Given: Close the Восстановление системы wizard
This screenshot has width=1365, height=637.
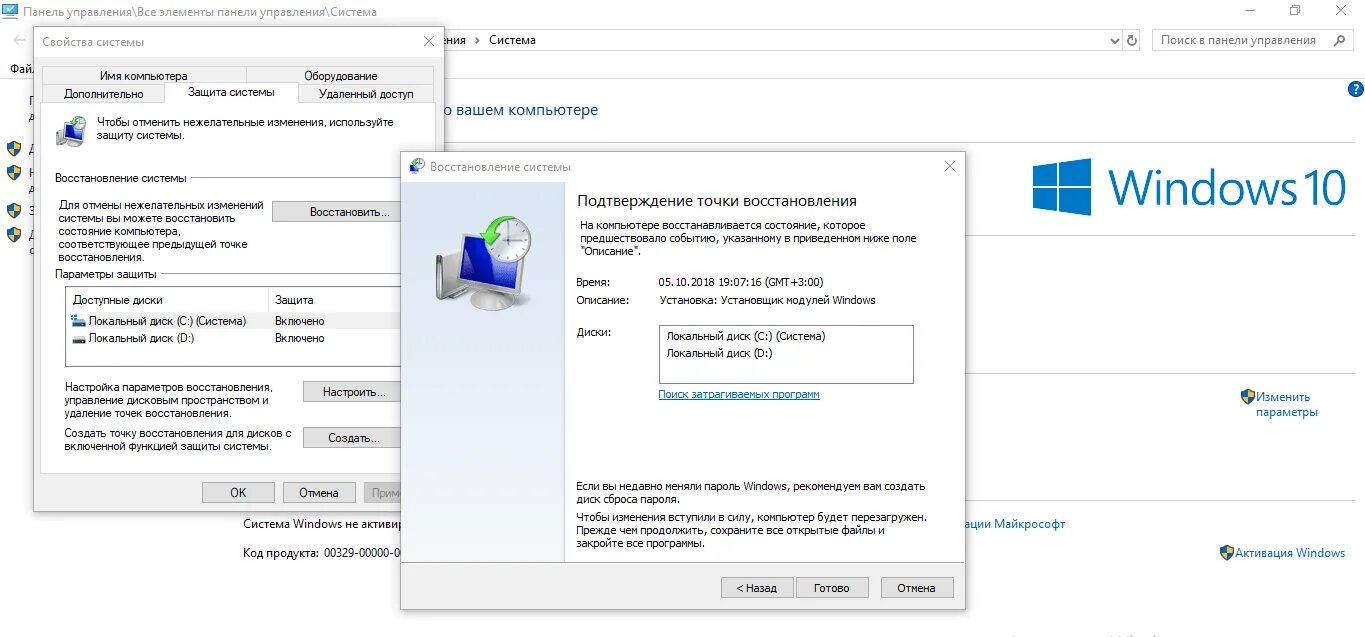Looking at the screenshot, I should (x=950, y=167).
